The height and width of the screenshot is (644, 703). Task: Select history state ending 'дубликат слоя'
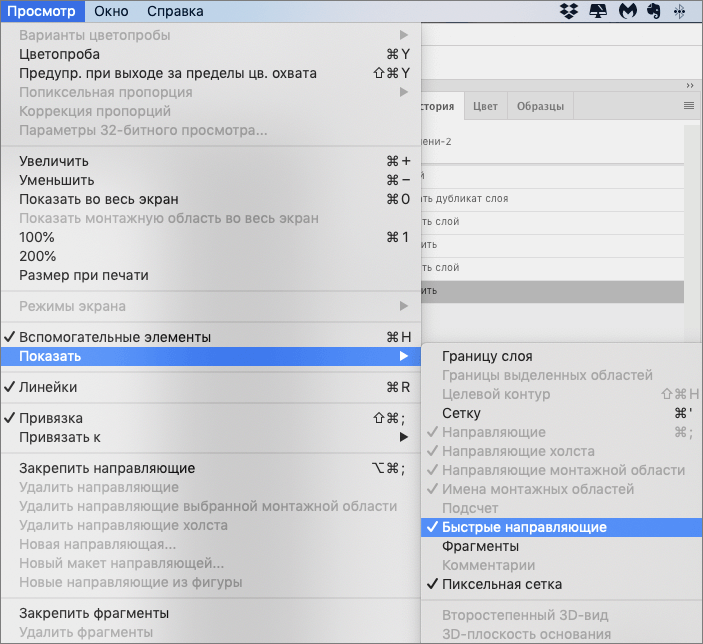[x=552, y=199]
